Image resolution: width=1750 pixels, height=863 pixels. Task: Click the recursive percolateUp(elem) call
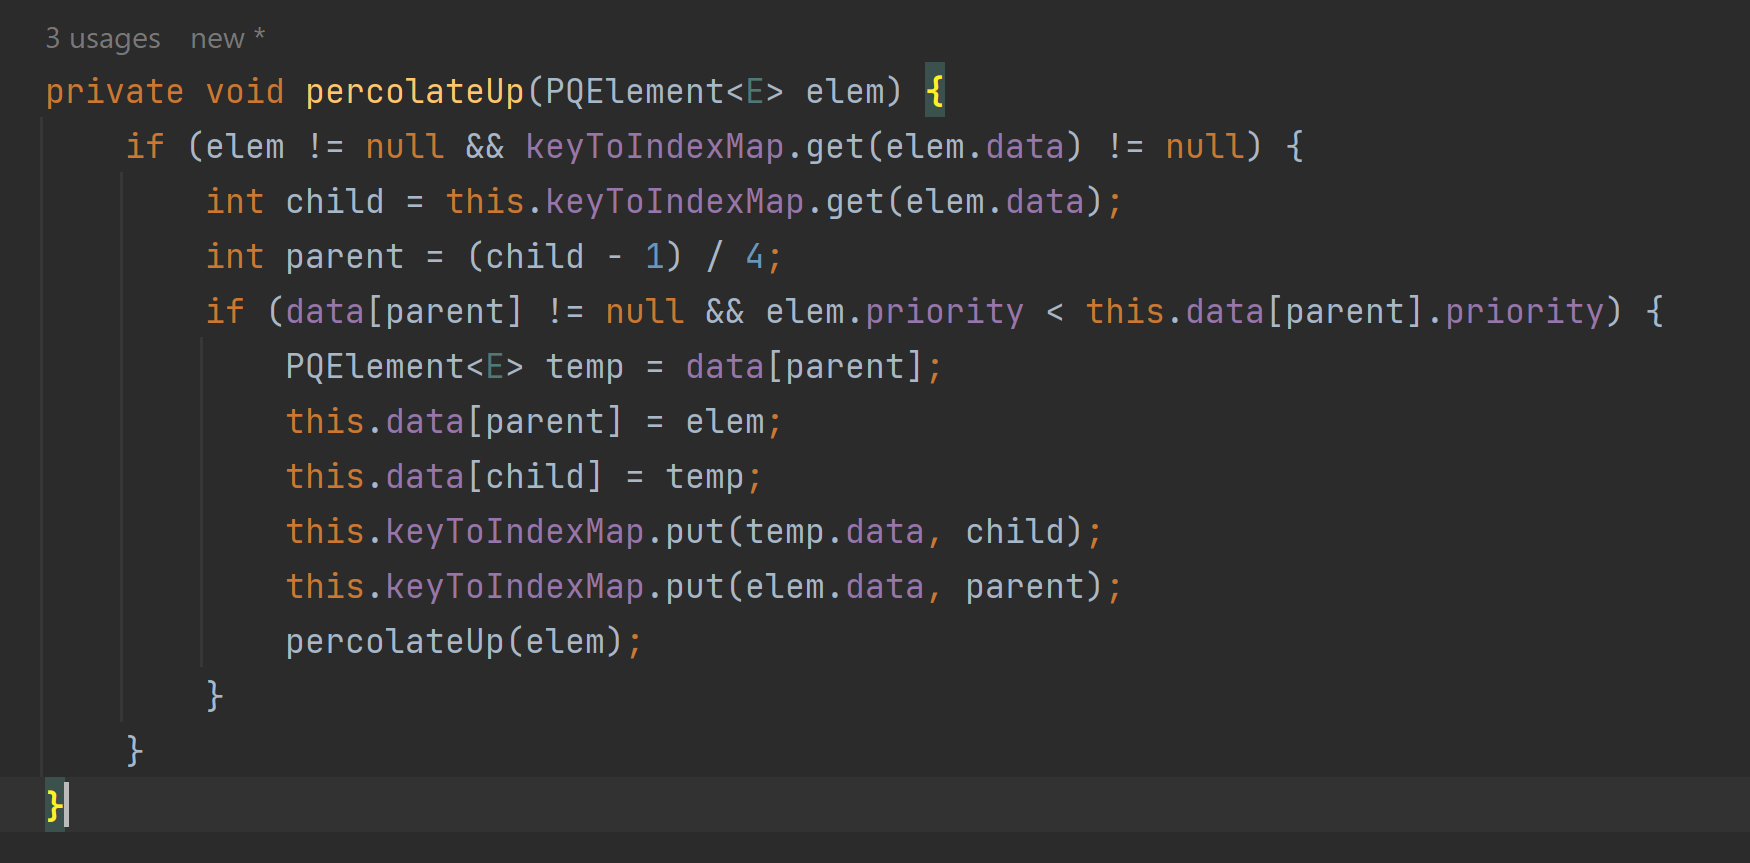pos(394,642)
